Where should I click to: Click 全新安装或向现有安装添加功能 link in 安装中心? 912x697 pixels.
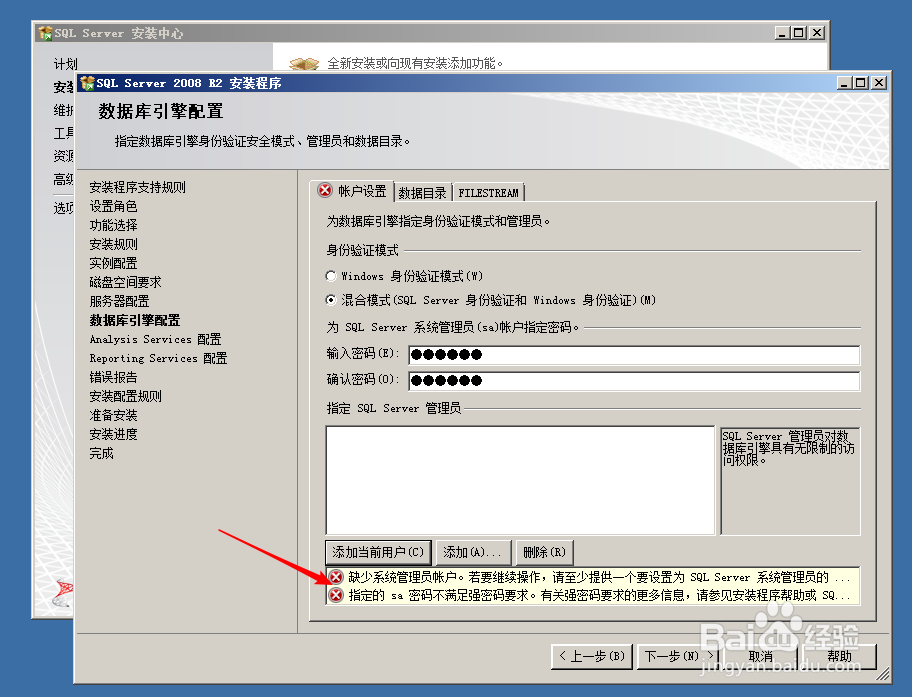coord(415,63)
